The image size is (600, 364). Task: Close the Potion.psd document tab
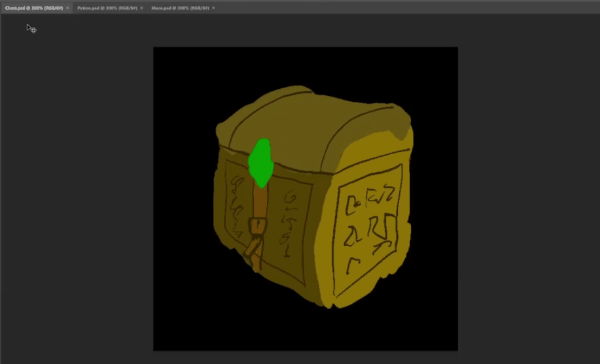[x=142, y=8]
